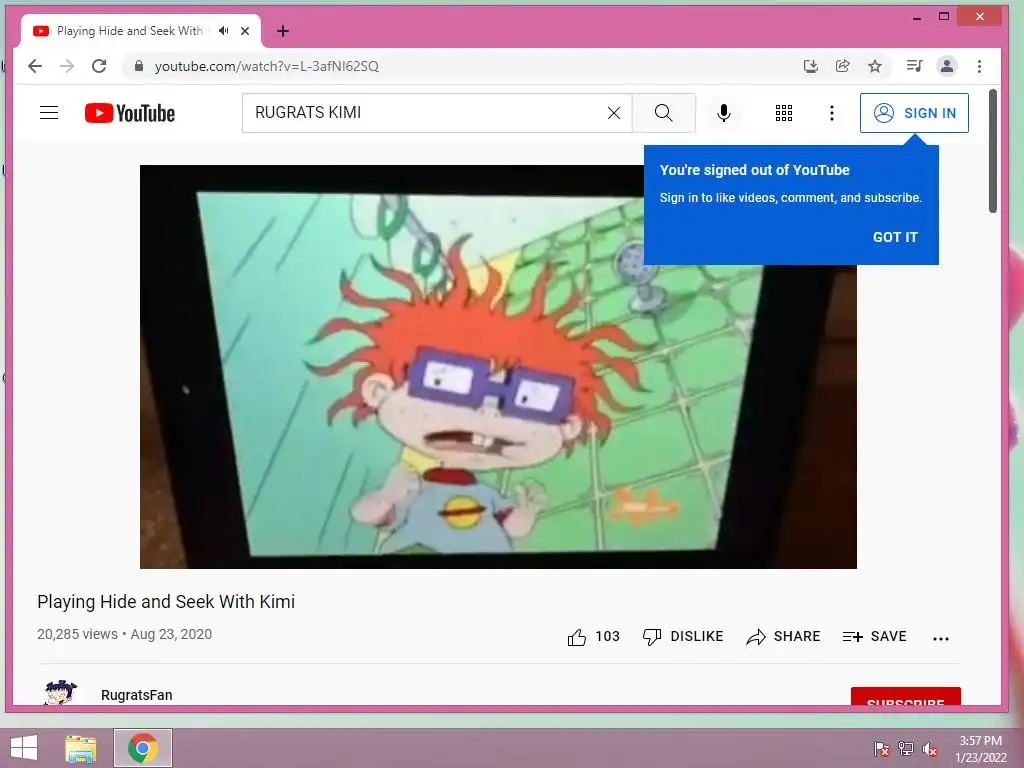
Task: Open the taskbar clock and date
Action: point(980,749)
